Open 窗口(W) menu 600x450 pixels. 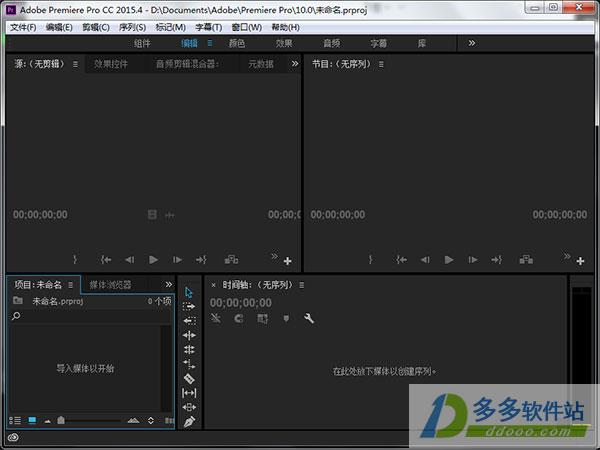click(247, 28)
